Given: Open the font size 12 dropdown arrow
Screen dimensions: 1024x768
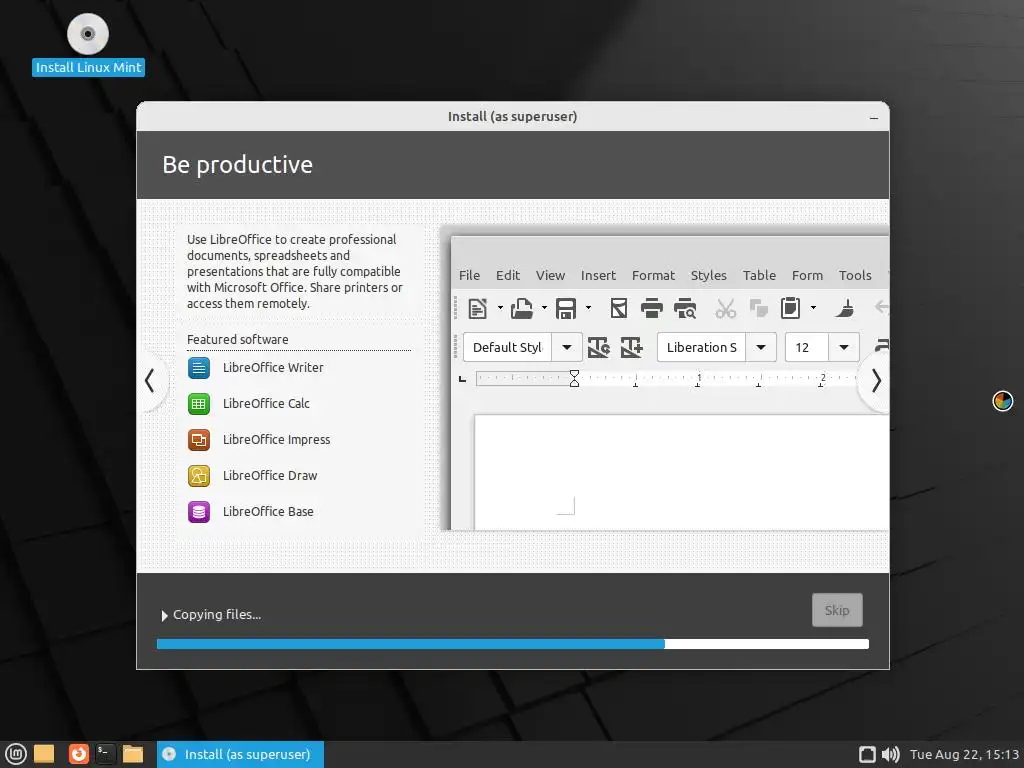Looking at the screenshot, I should (844, 347).
